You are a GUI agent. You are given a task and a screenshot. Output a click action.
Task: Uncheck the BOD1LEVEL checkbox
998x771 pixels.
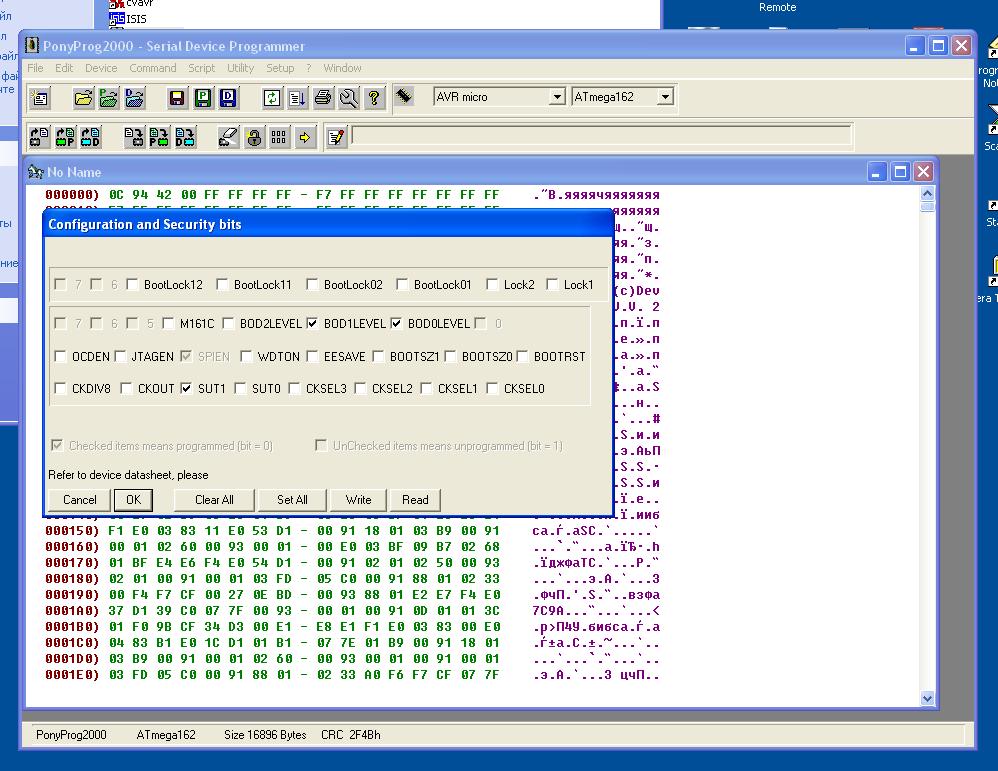[312, 324]
